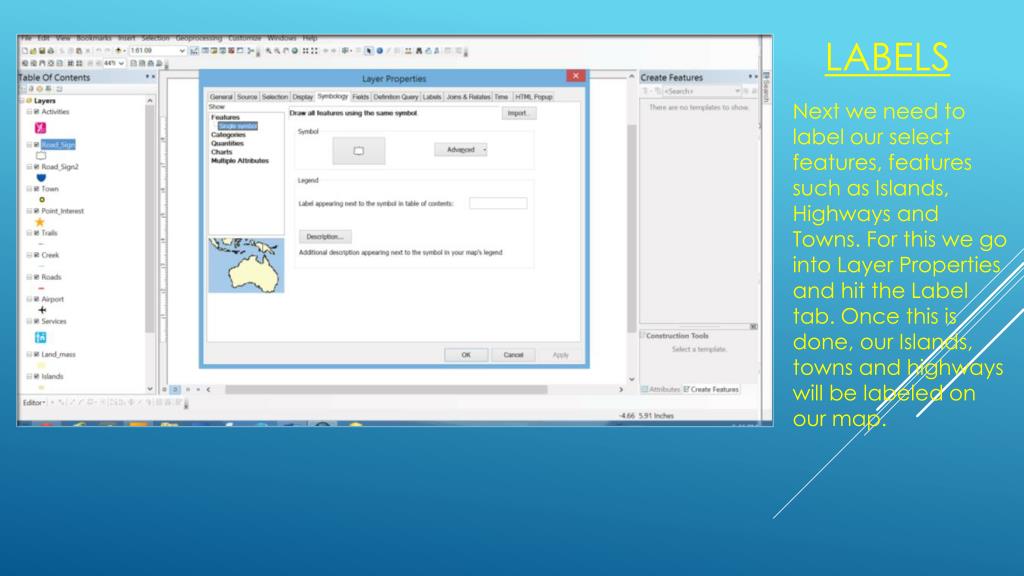
Task: Click the pink Activities layer symbol
Action: coord(40,128)
